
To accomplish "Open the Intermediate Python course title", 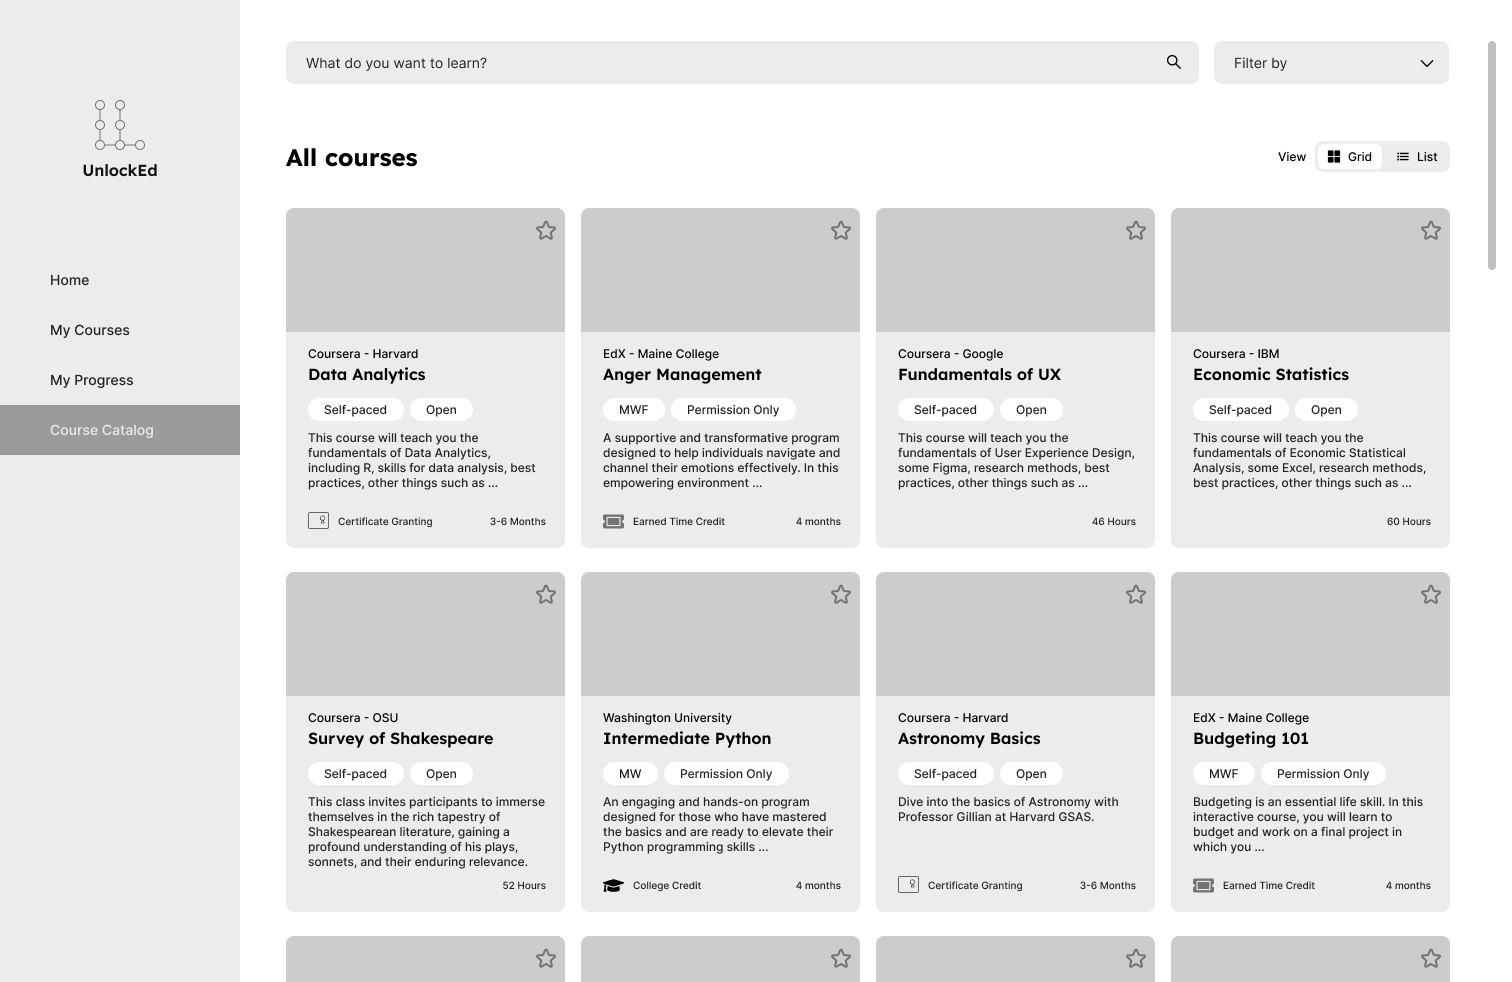I will 687,738.
